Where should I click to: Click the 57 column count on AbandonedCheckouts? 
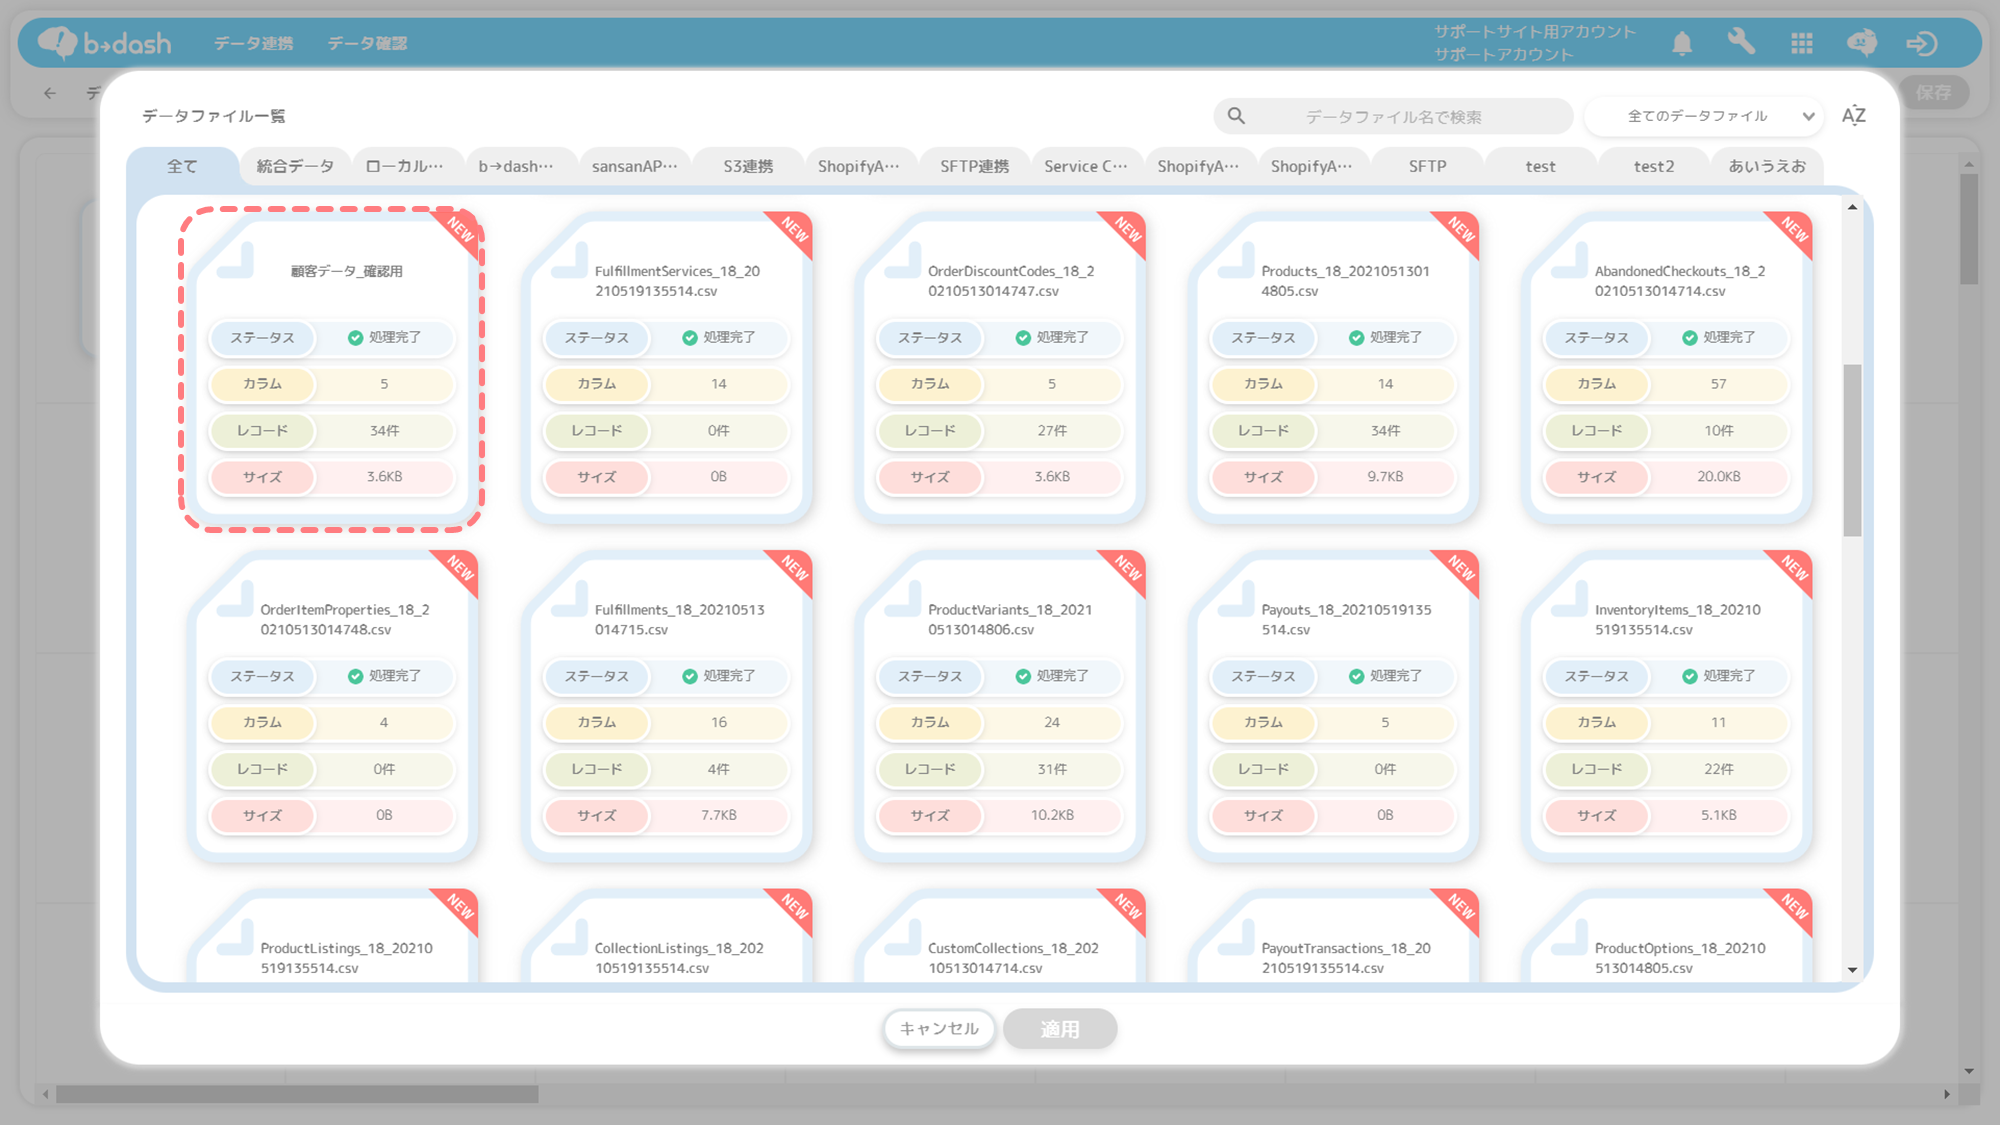[1718, 384]
